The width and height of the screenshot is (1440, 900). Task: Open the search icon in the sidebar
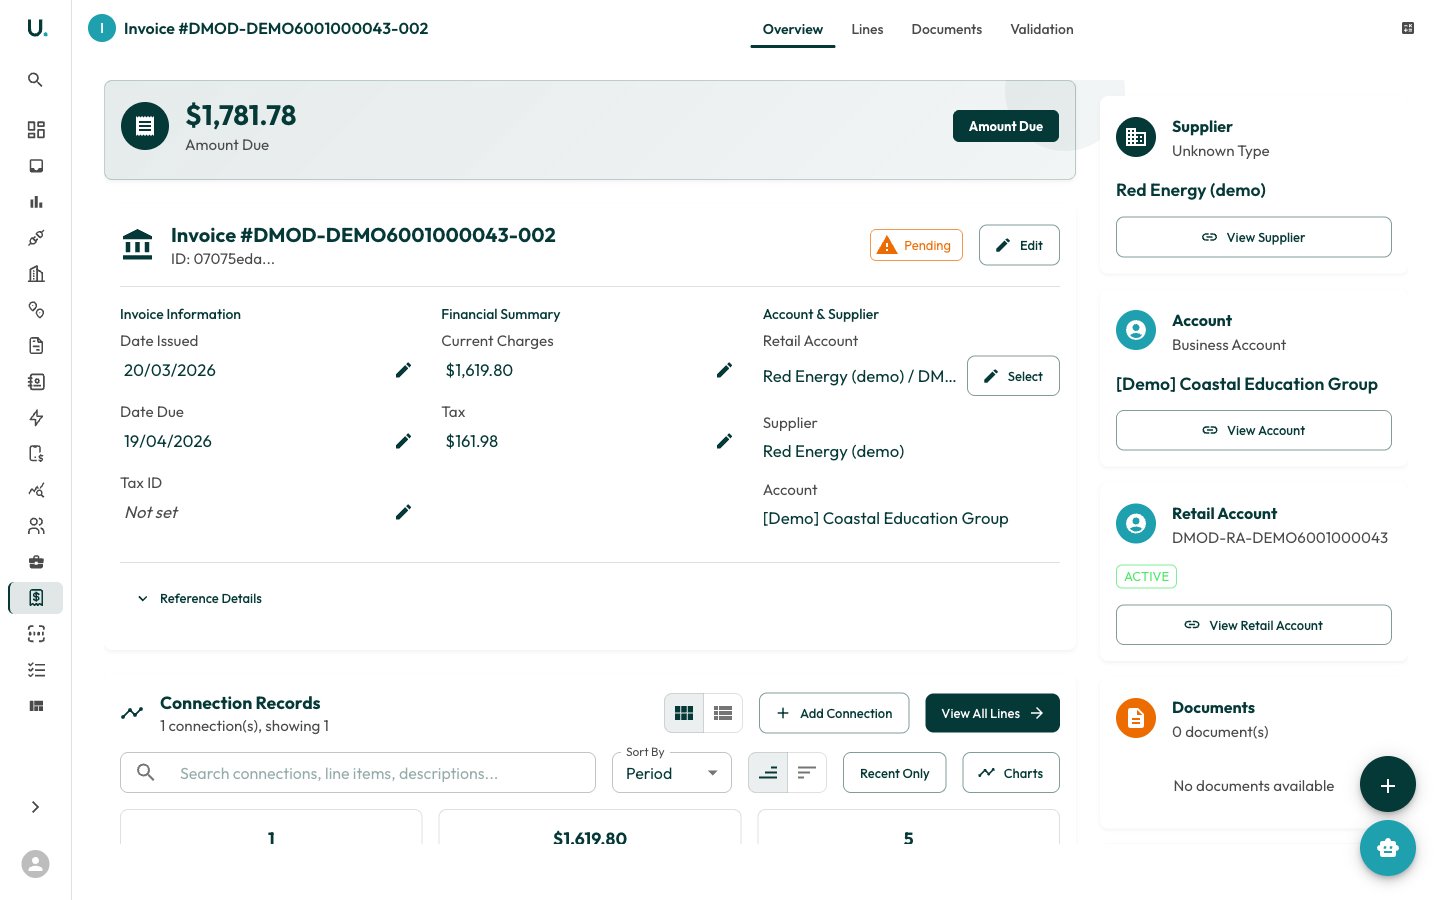click(x=35, y=80)
